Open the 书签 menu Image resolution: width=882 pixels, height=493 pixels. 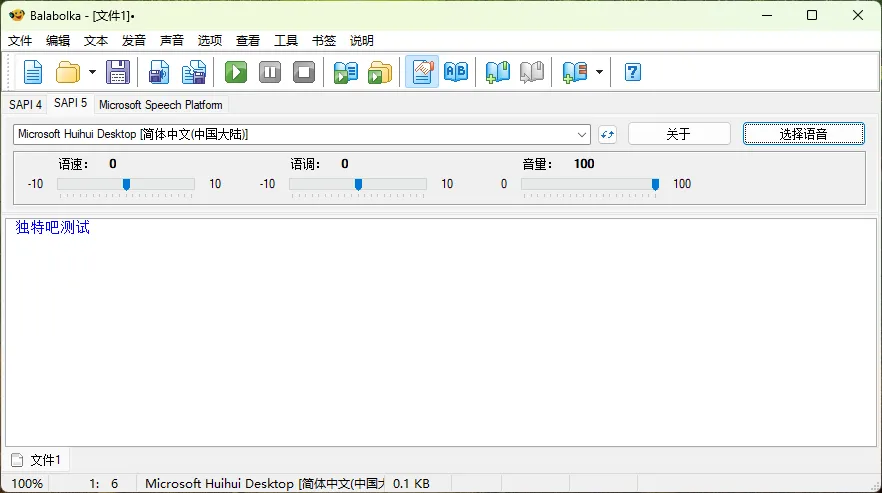pyautogui.click(x=324, y=41)
